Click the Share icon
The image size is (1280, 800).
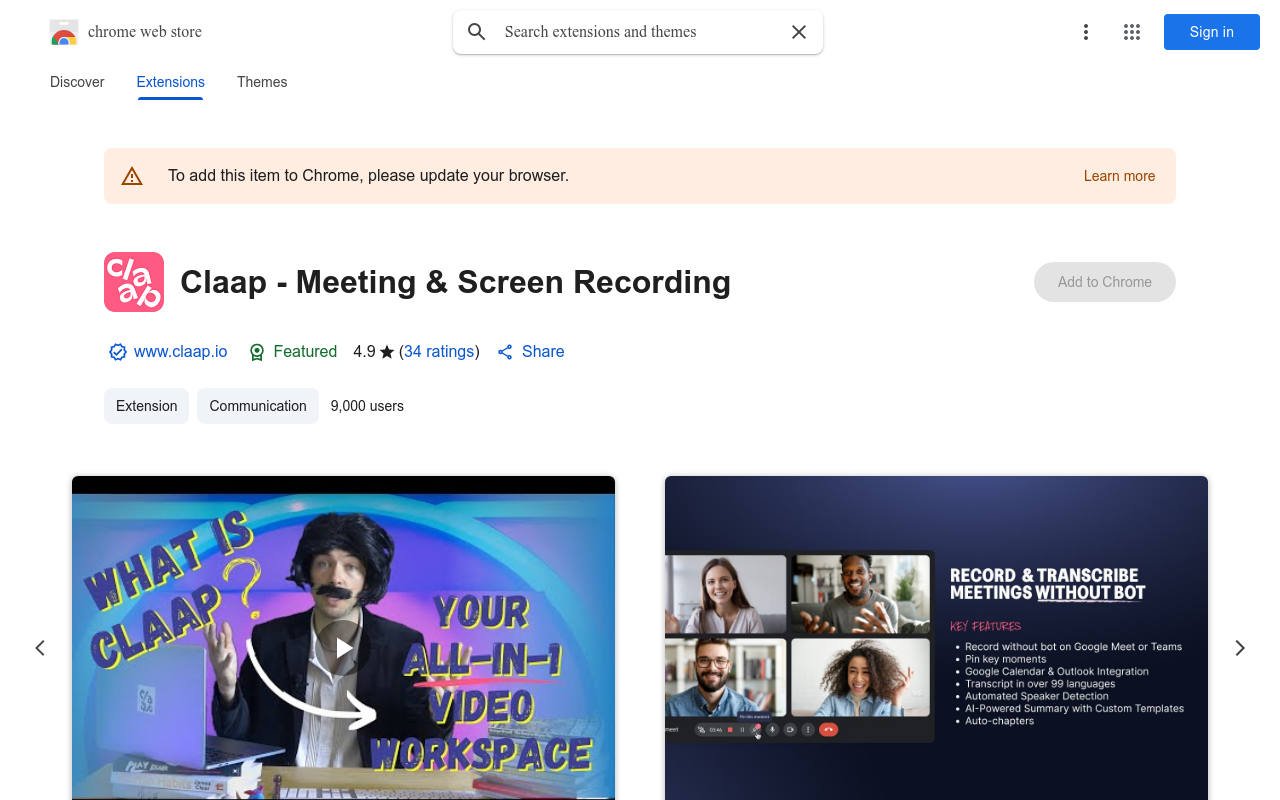click(505, 352)
